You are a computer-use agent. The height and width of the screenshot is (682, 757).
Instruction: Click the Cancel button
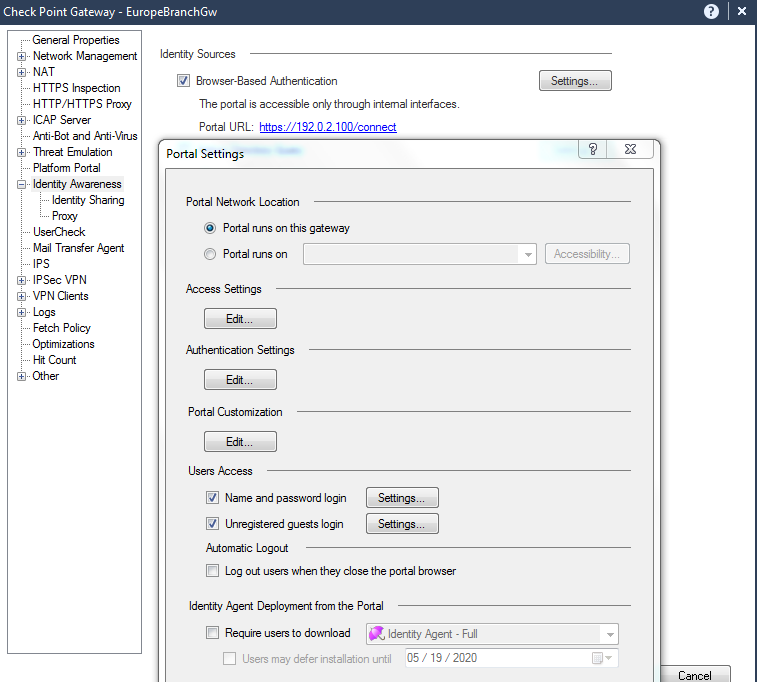[x=695, y=675]
